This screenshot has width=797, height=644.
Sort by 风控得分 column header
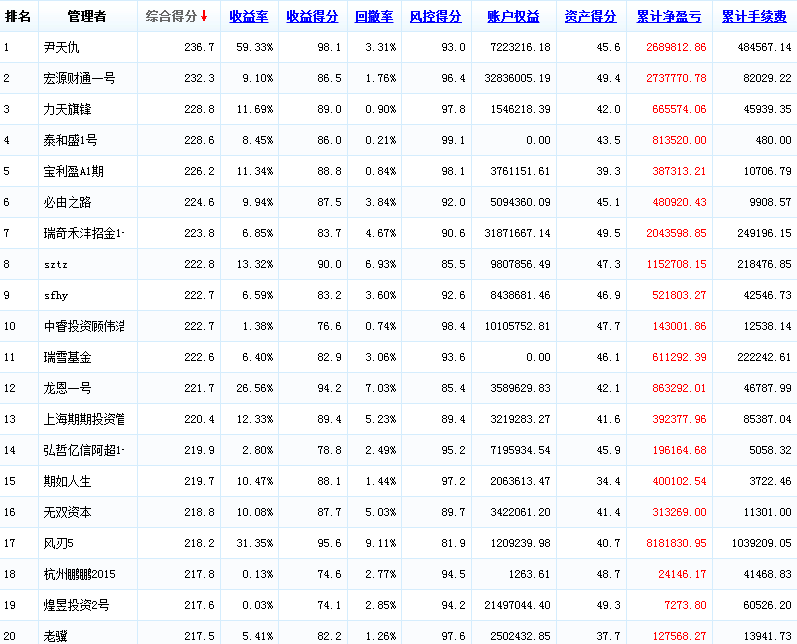tap(436, 17)
